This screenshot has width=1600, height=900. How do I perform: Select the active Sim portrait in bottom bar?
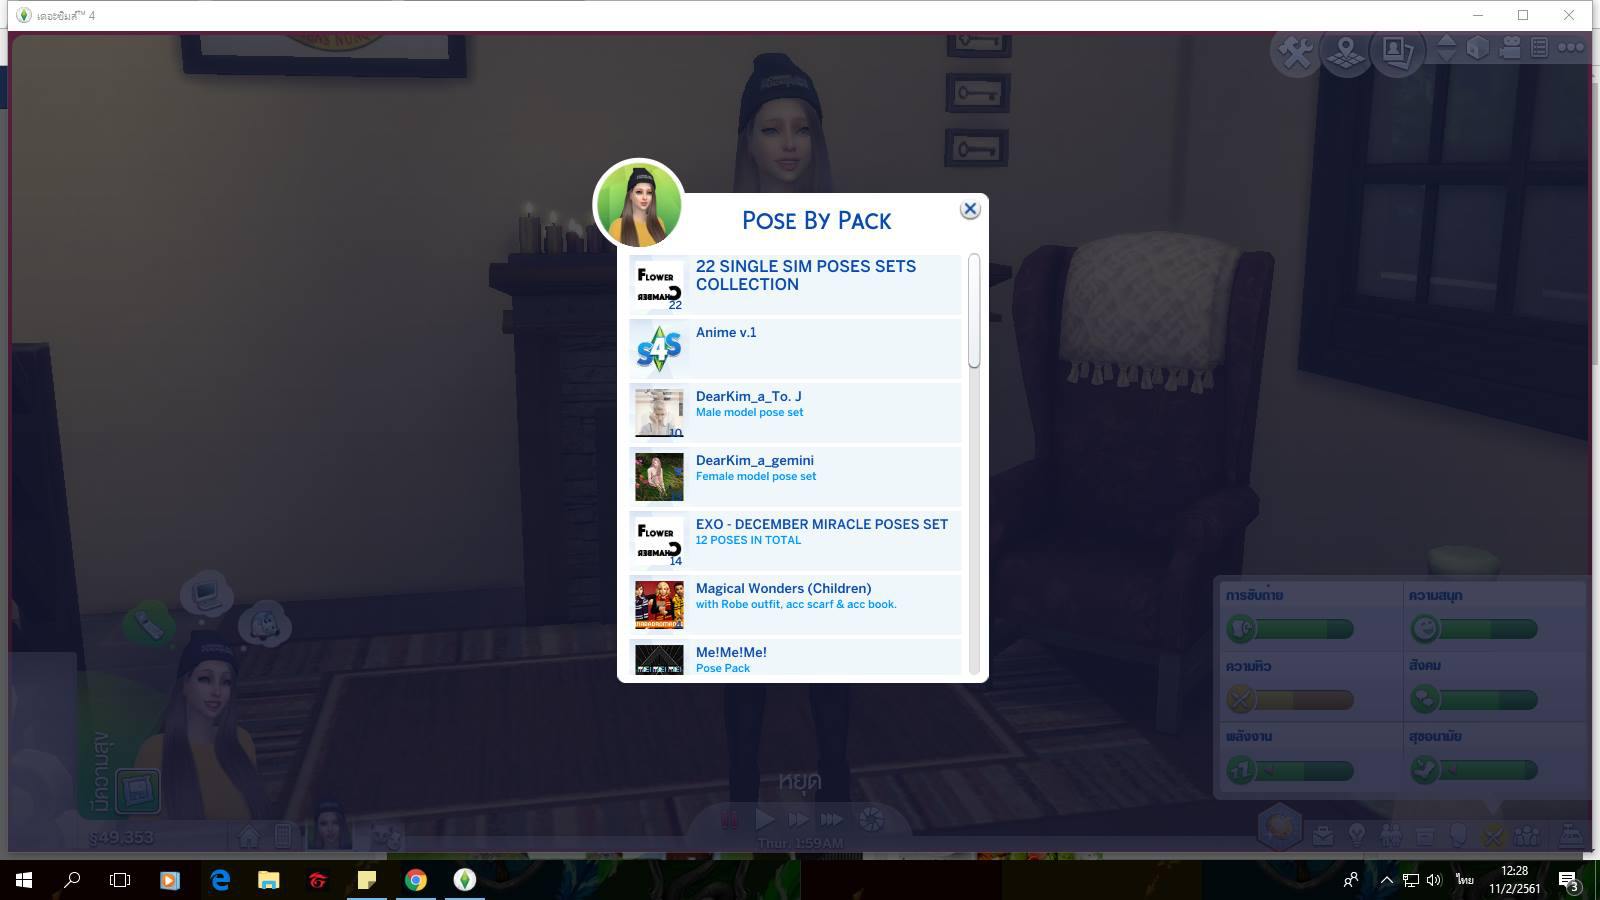[328, 826]
